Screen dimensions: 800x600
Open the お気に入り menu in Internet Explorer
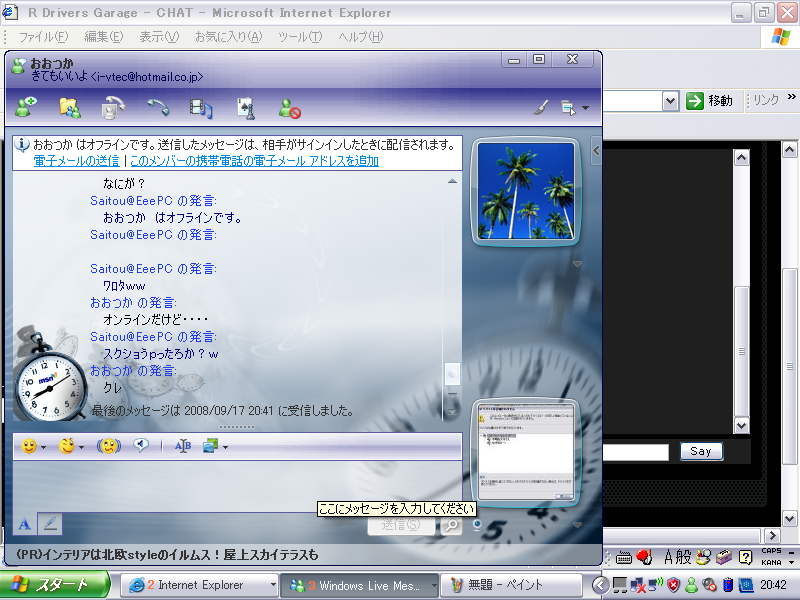227,37
